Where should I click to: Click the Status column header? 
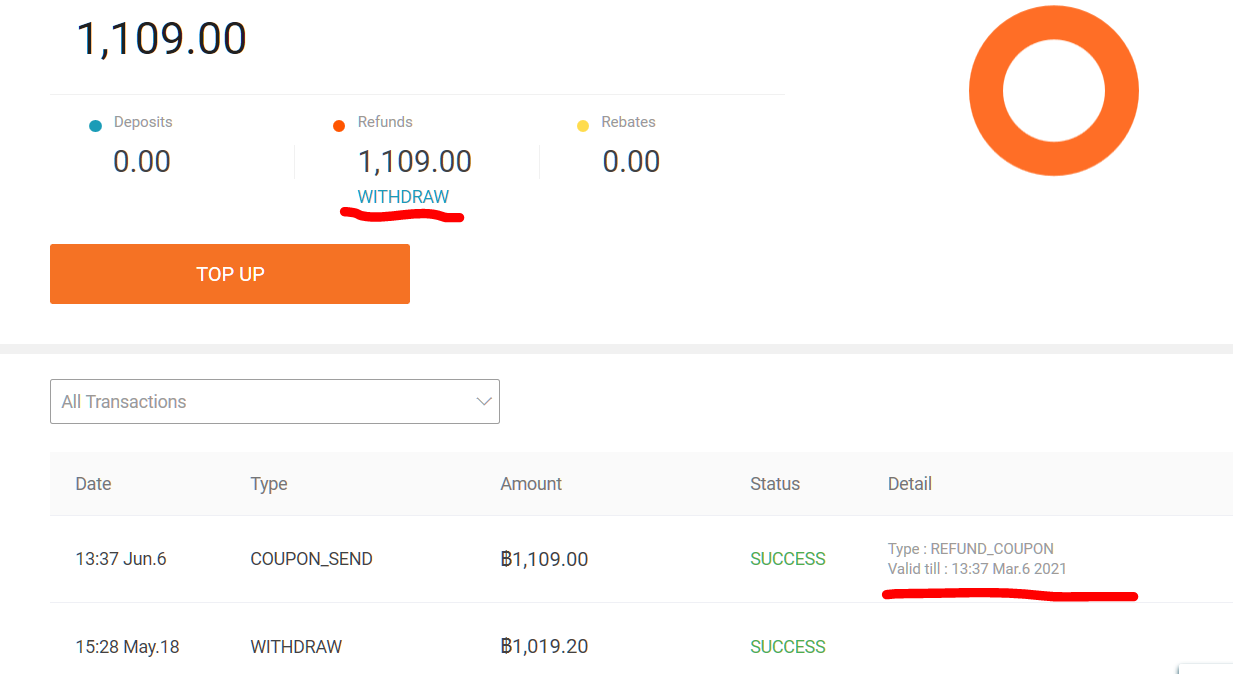pyautogui.click(x=775, y=484)
